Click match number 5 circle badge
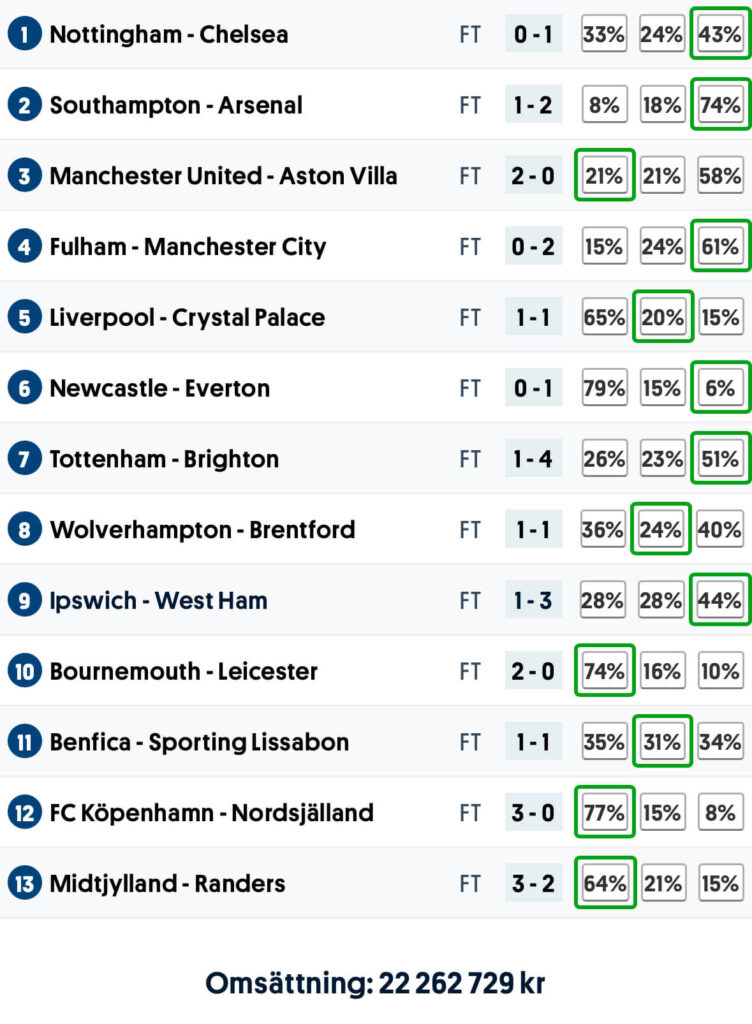Screen dimensions: 752x1024 [x=24, y=318]
